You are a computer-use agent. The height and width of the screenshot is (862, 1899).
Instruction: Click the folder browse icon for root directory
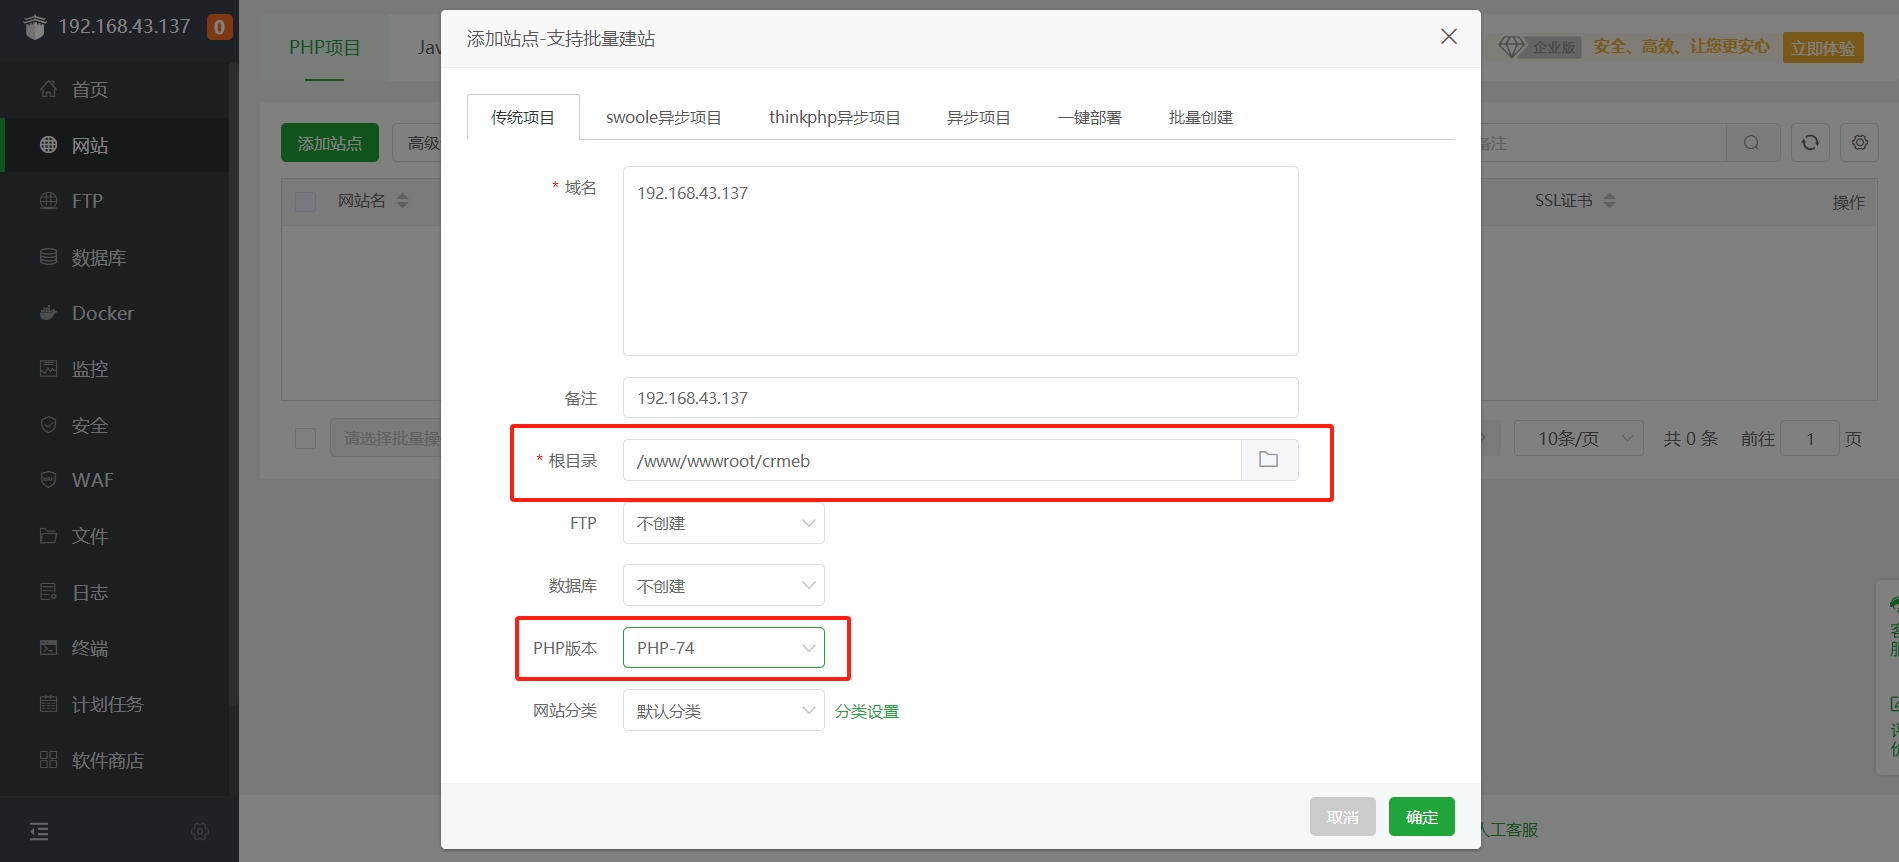pyautogui.click(x=1269, y=460)
